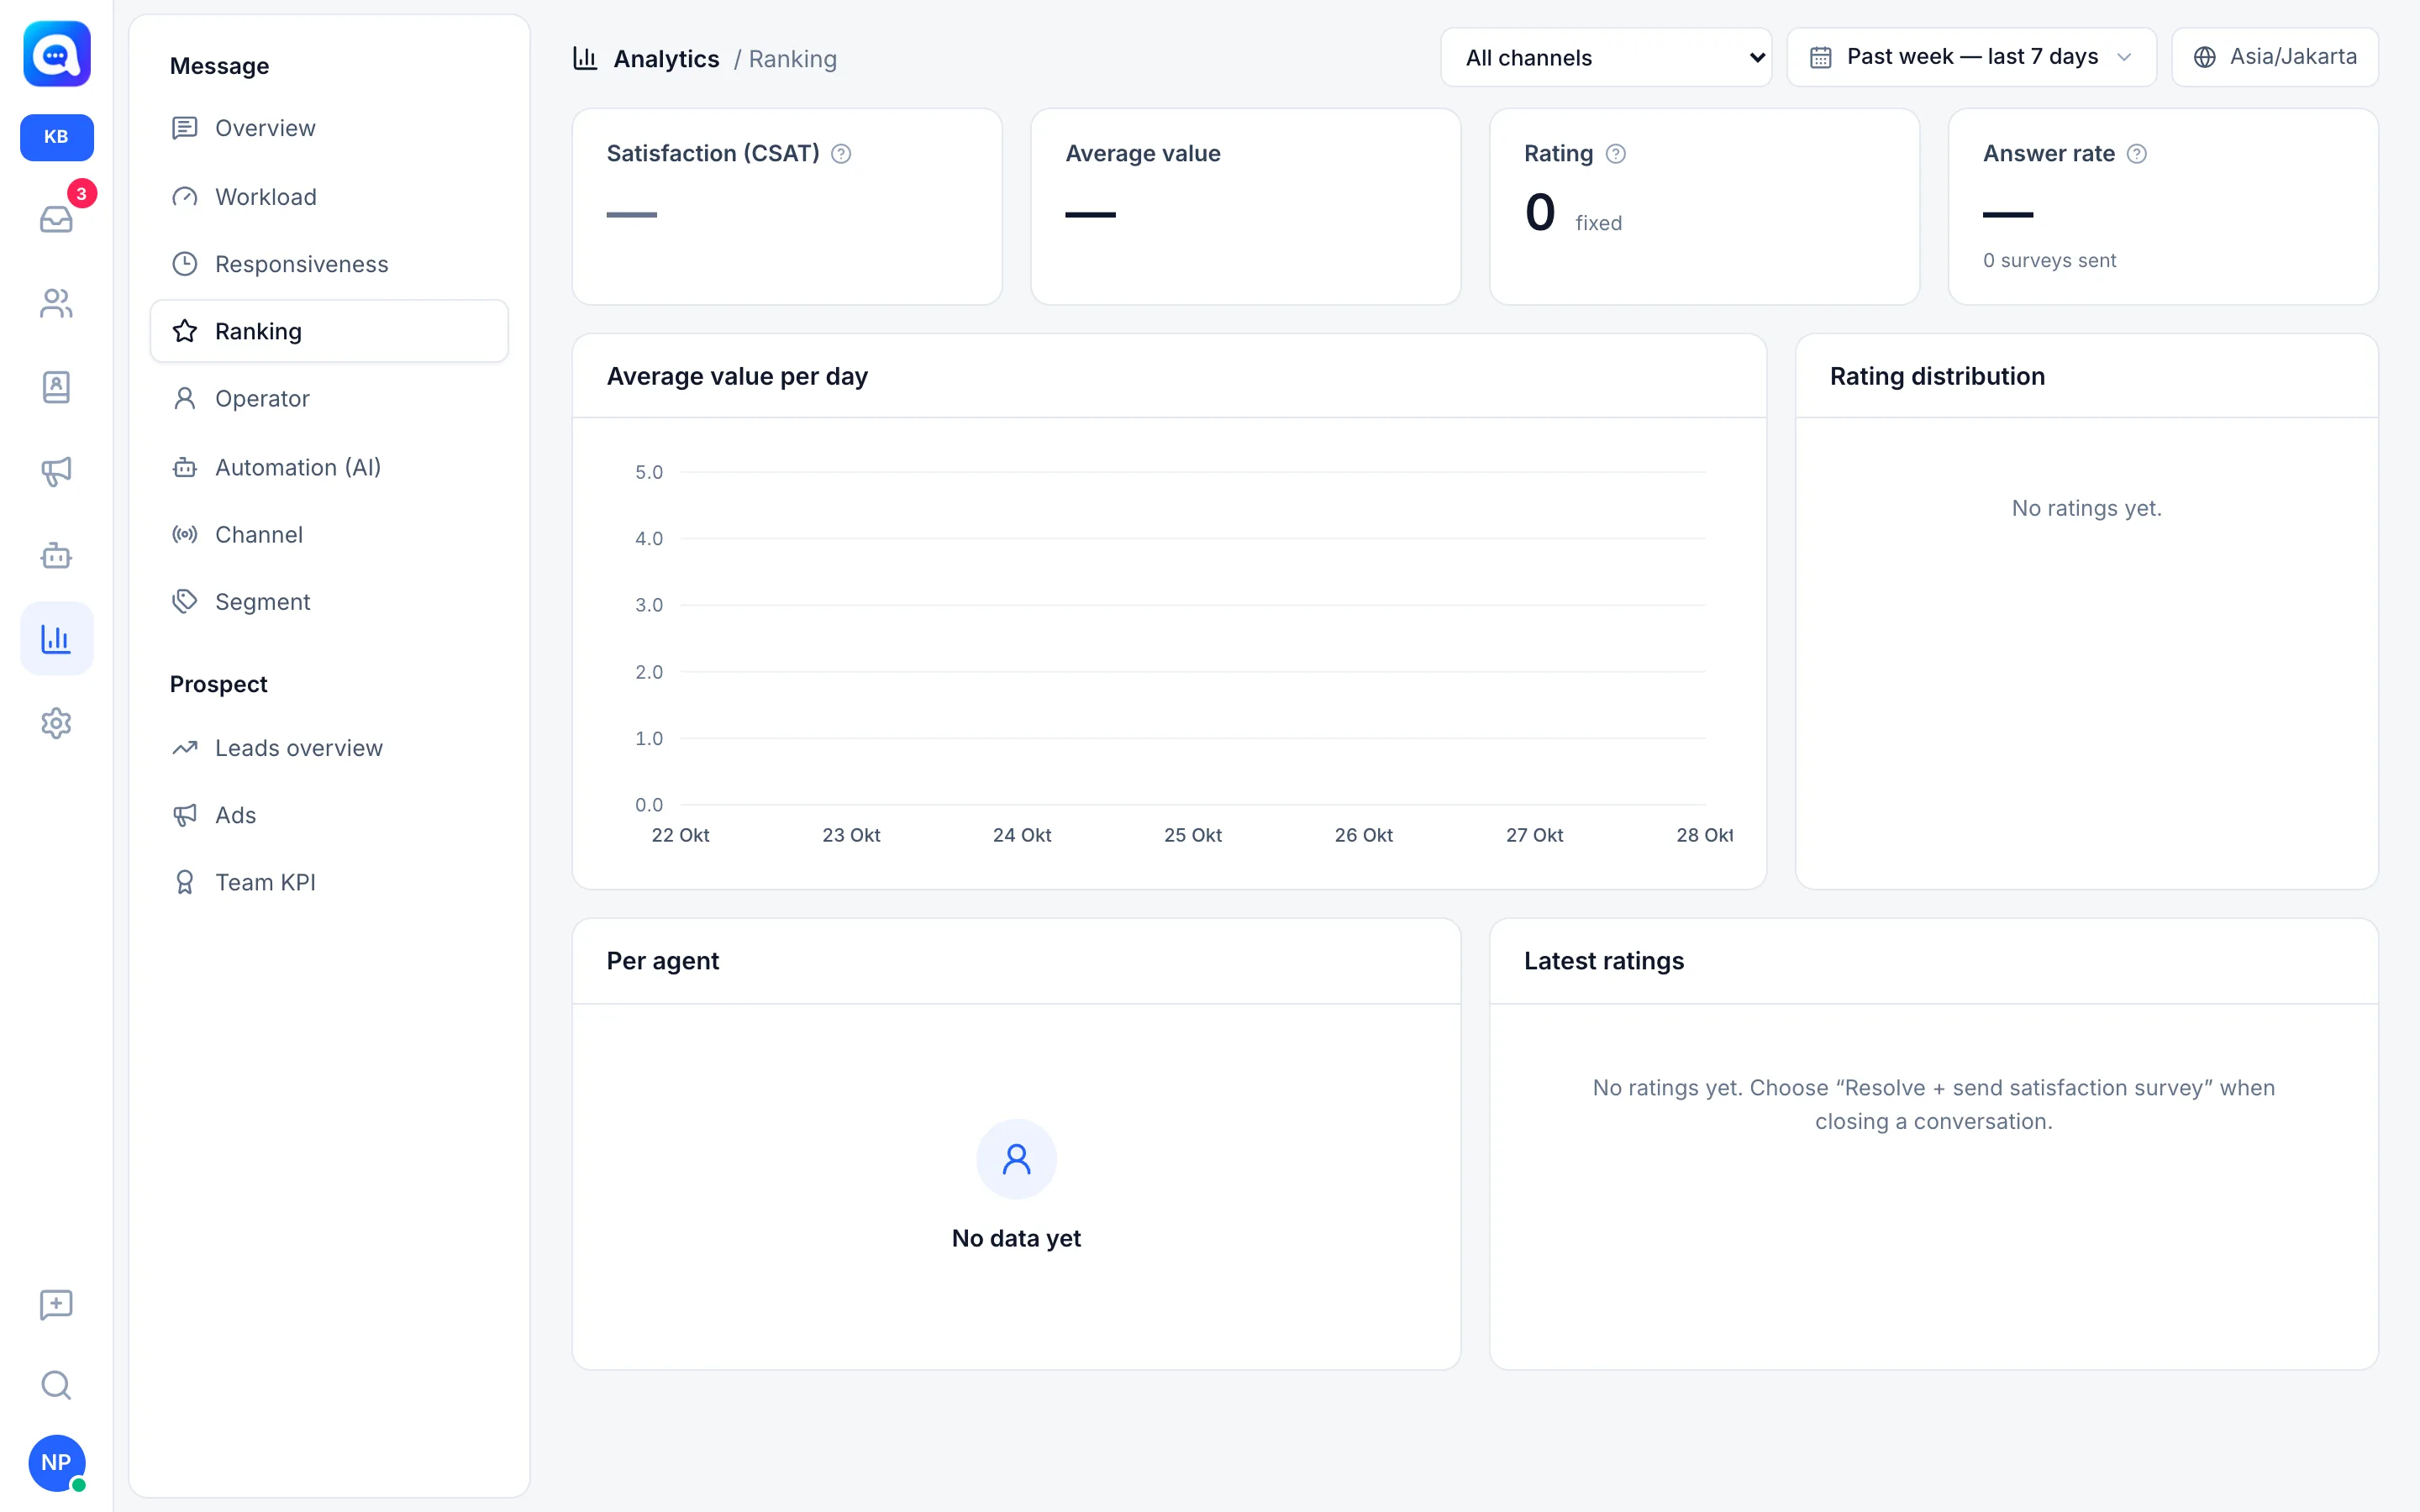
Task: Open the inbox icon with 3 notifications
Action: 57,218
